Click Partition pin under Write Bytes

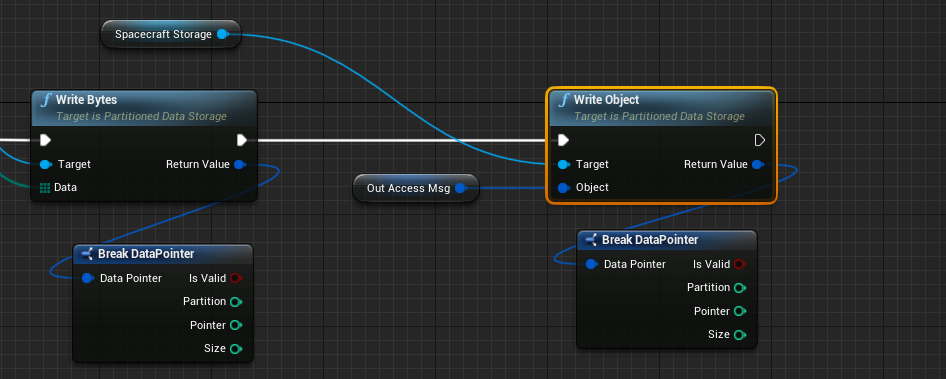236,301
